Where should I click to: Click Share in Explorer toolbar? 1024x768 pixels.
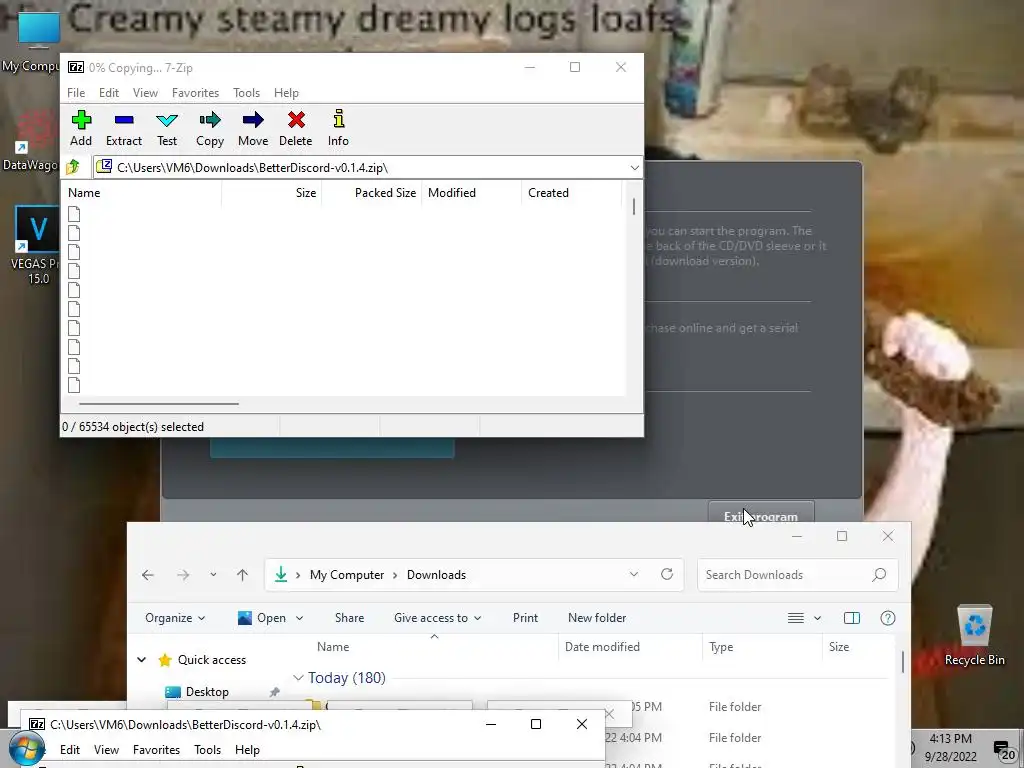click(349, 618)
